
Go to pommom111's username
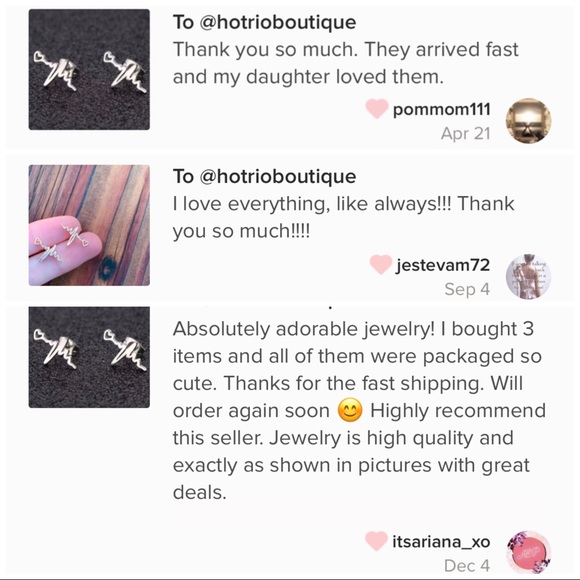click(x=442, y=110)
